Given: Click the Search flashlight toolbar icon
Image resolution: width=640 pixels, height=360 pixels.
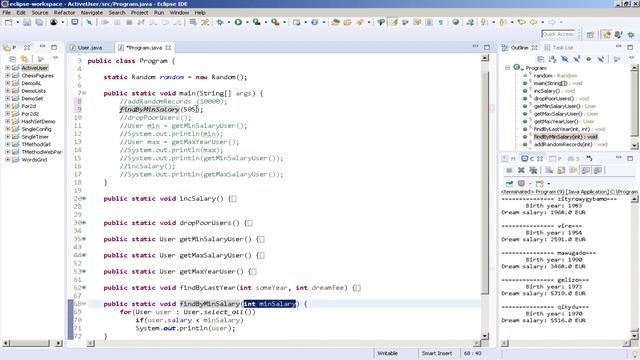Looking at the screenshot, I should 360,22.
